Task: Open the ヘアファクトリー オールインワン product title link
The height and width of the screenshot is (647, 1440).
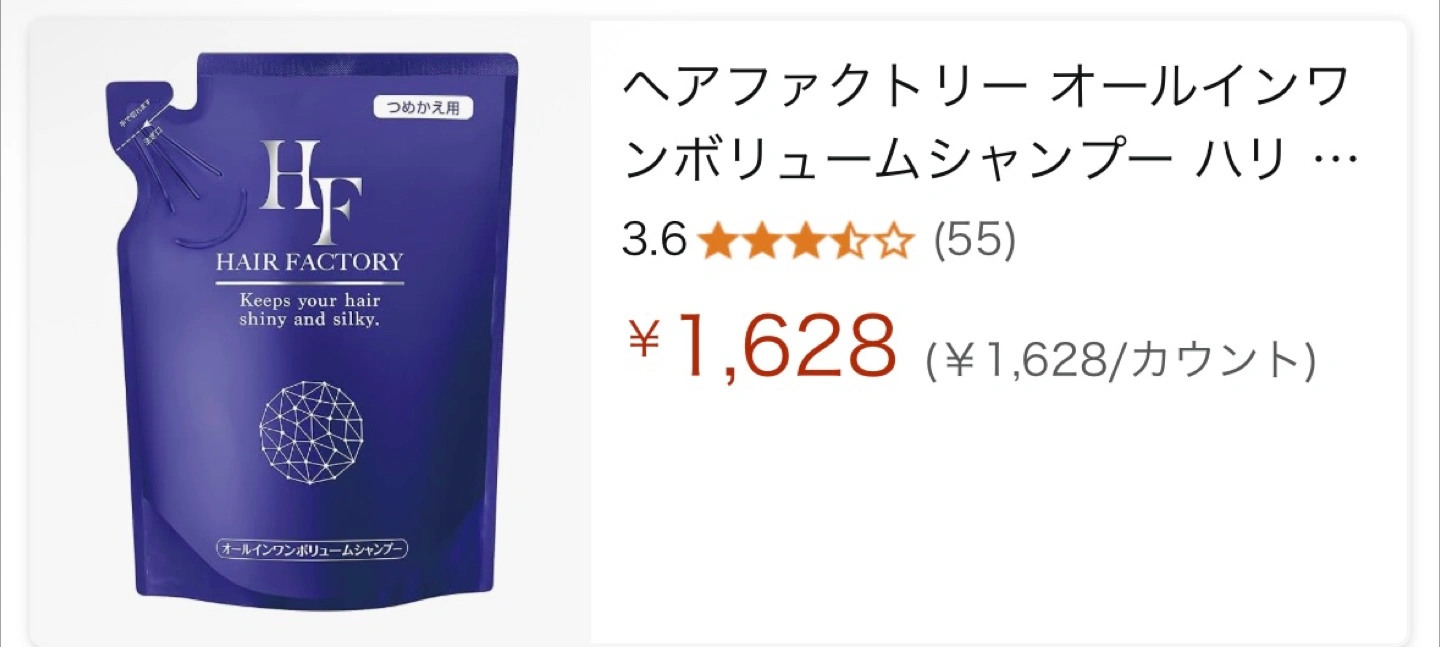Action: coord(991,127)
